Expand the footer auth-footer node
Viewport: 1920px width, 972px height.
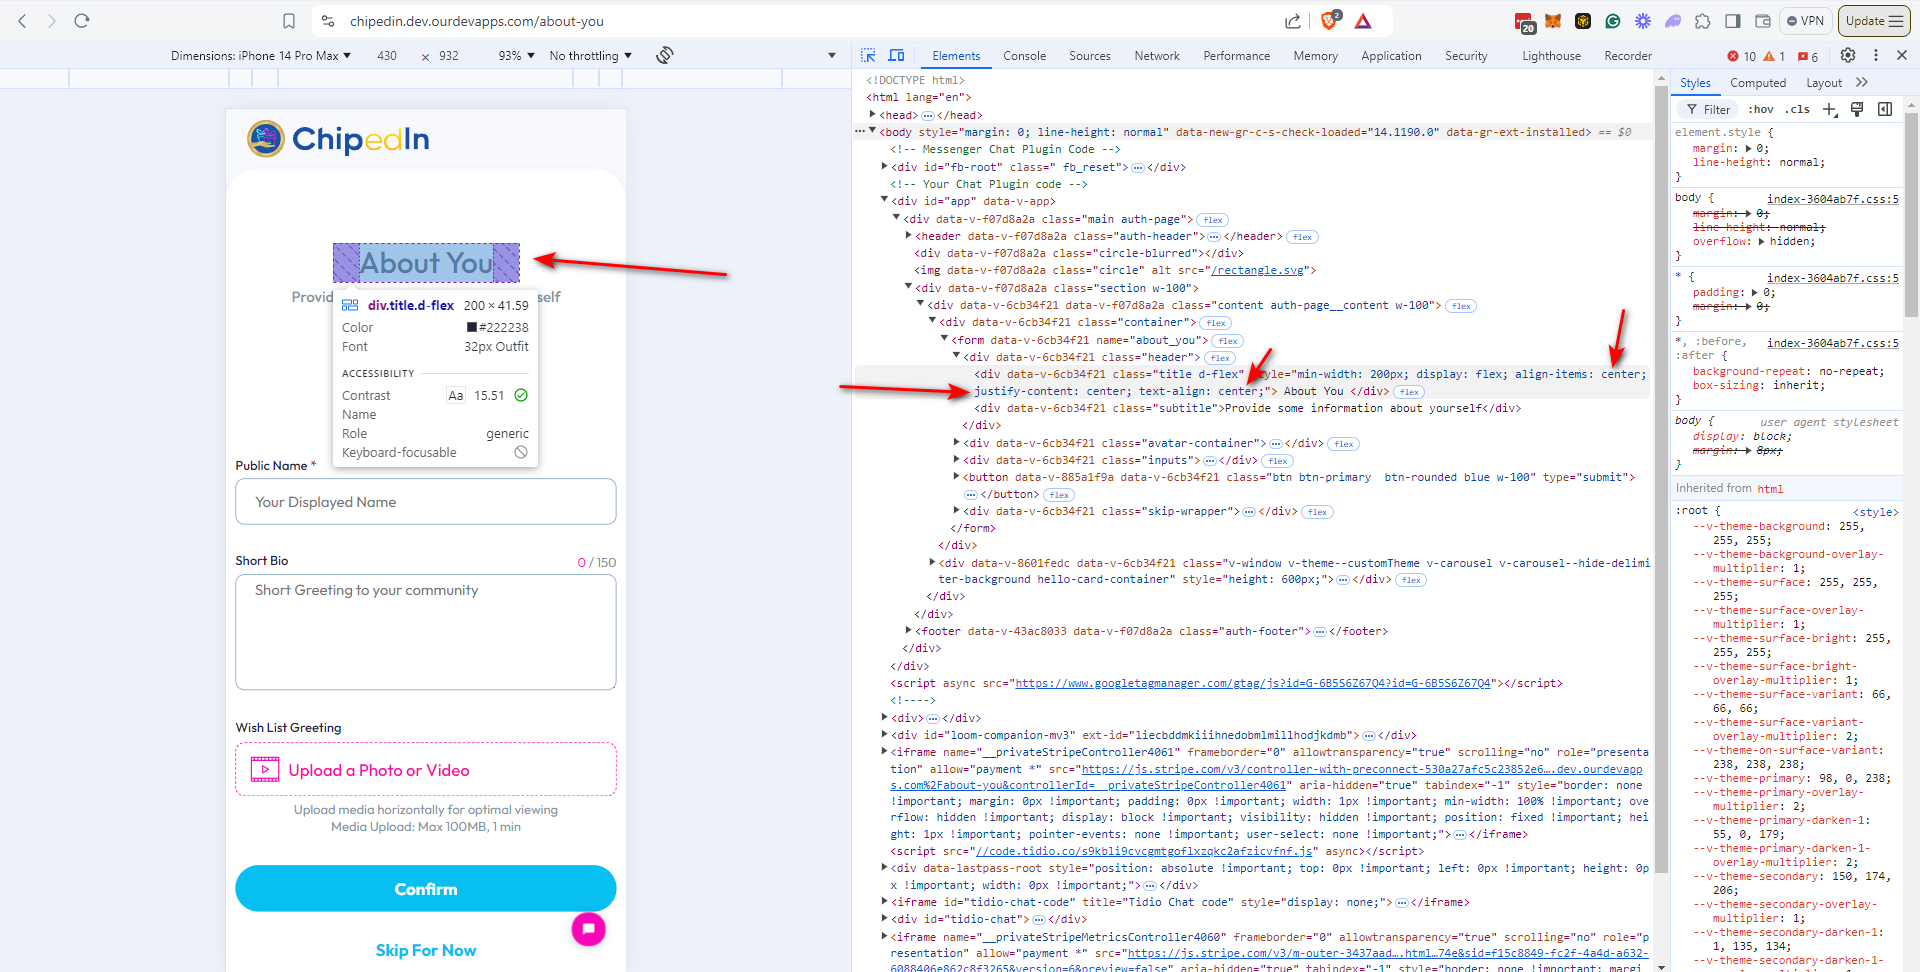pos(909,631)
